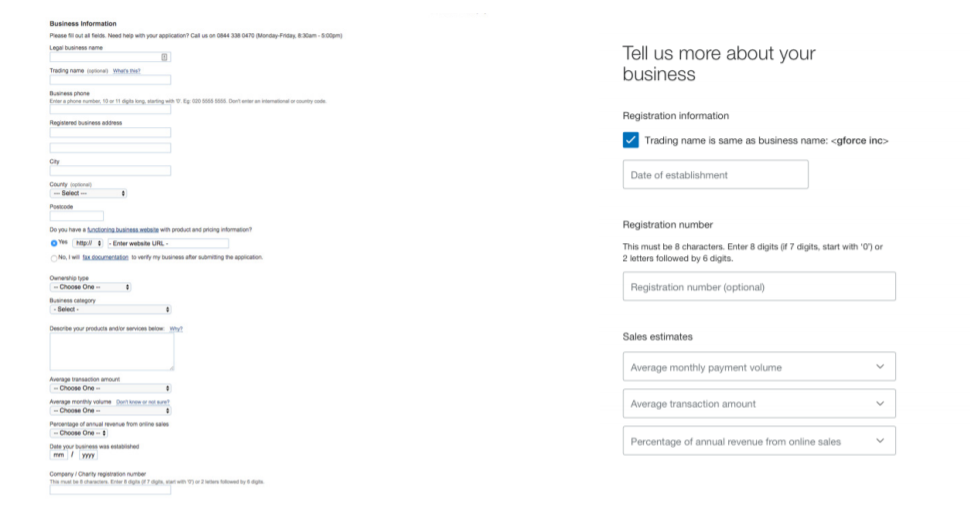Toggle the trading name same as business checkbox
970x513 pixels.
(630, 140)
